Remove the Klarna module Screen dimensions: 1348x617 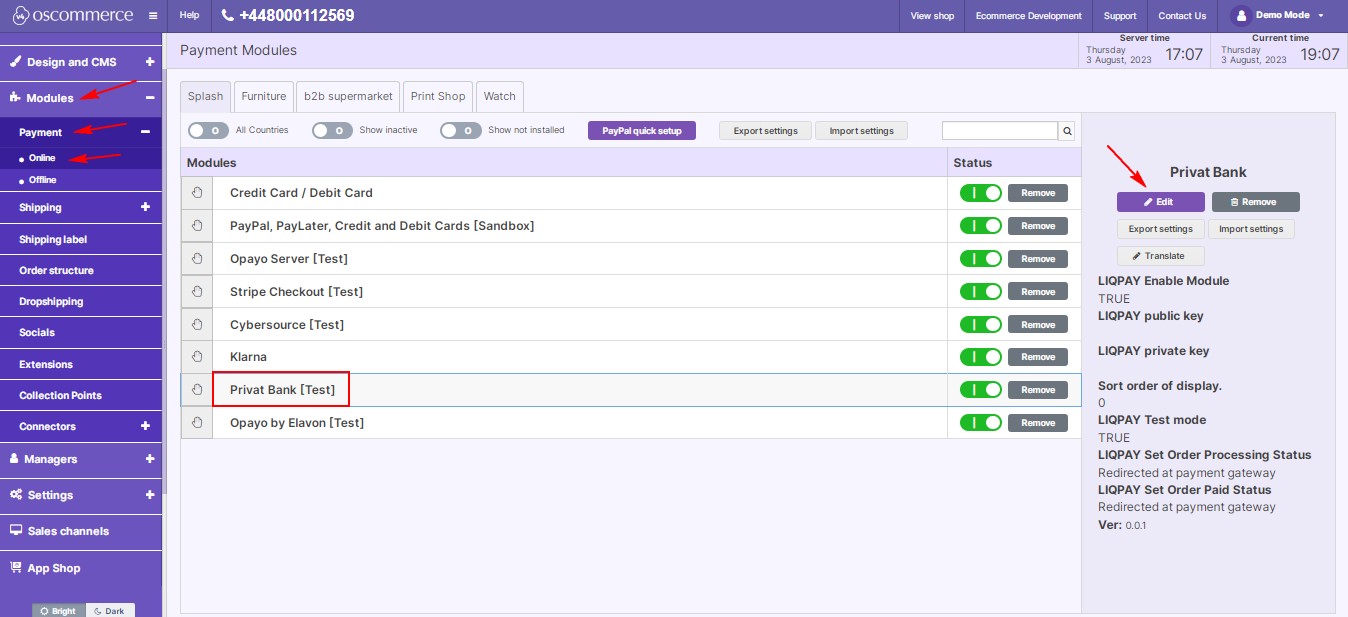1038,357
